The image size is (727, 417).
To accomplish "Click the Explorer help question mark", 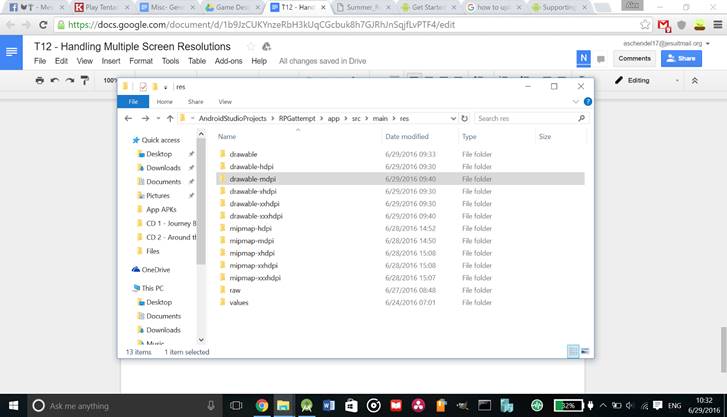I will (587, 102).
